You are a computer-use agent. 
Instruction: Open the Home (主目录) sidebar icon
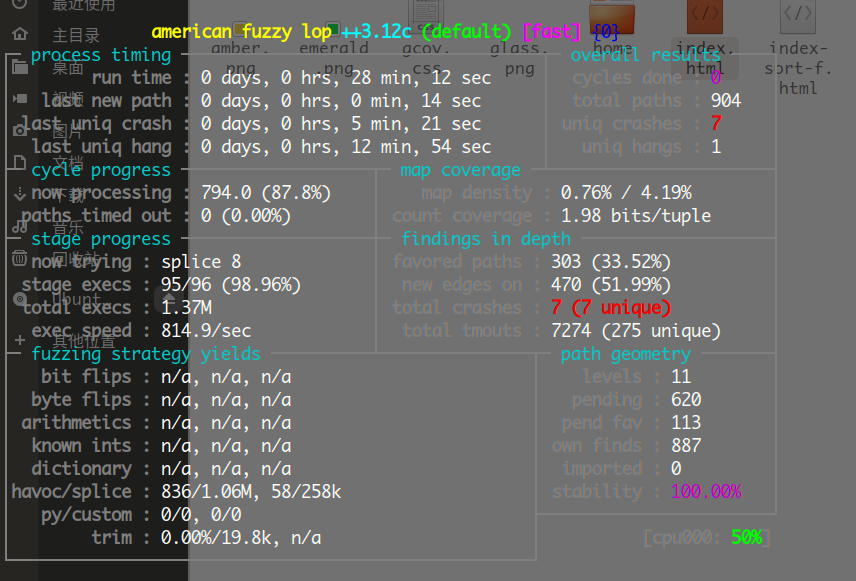coord(20,34)
